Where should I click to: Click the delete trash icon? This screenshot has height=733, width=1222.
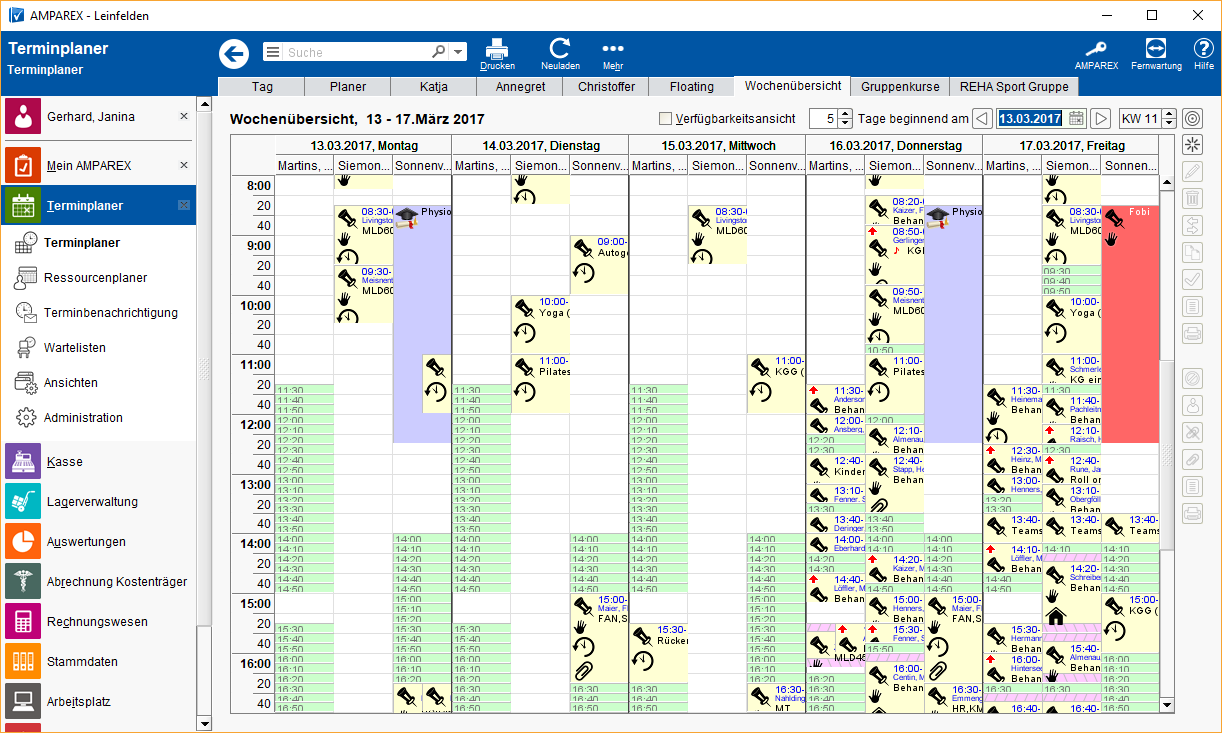[1192, 199]
